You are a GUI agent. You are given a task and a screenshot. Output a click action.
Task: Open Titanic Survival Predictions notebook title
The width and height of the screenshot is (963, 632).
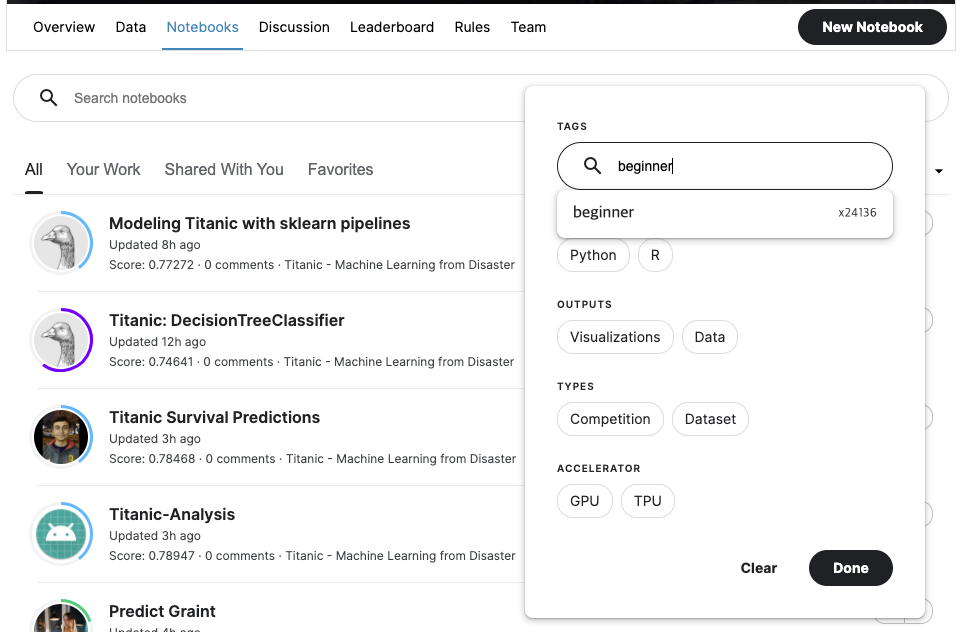(x=214, y=417)
